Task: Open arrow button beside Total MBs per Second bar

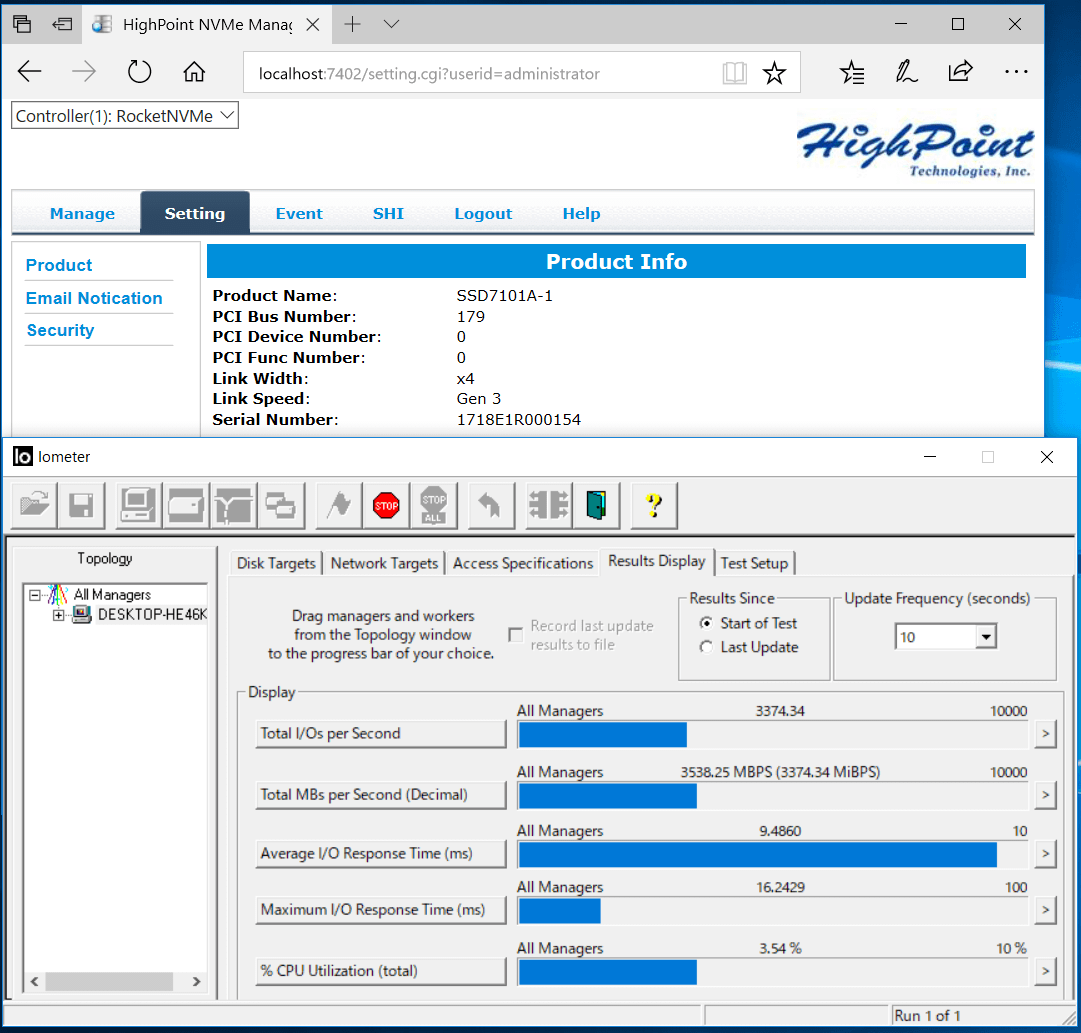Action: click(x=1046, y=795)
